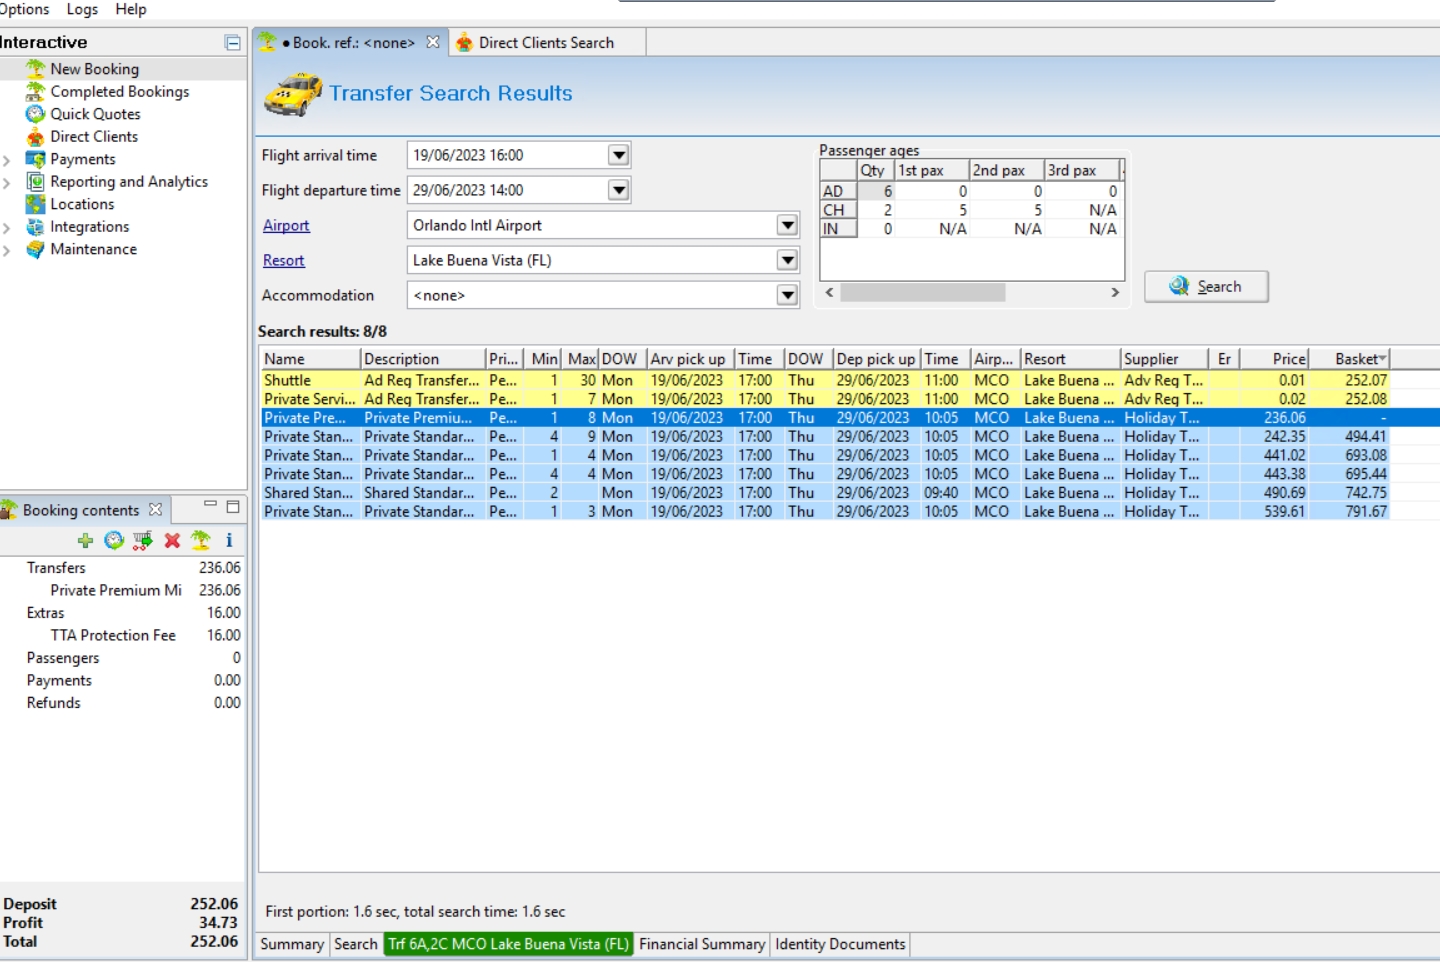Screen dimensions: 1440x962
Task: Click the green plus add icon
Action: pos(85,541)
